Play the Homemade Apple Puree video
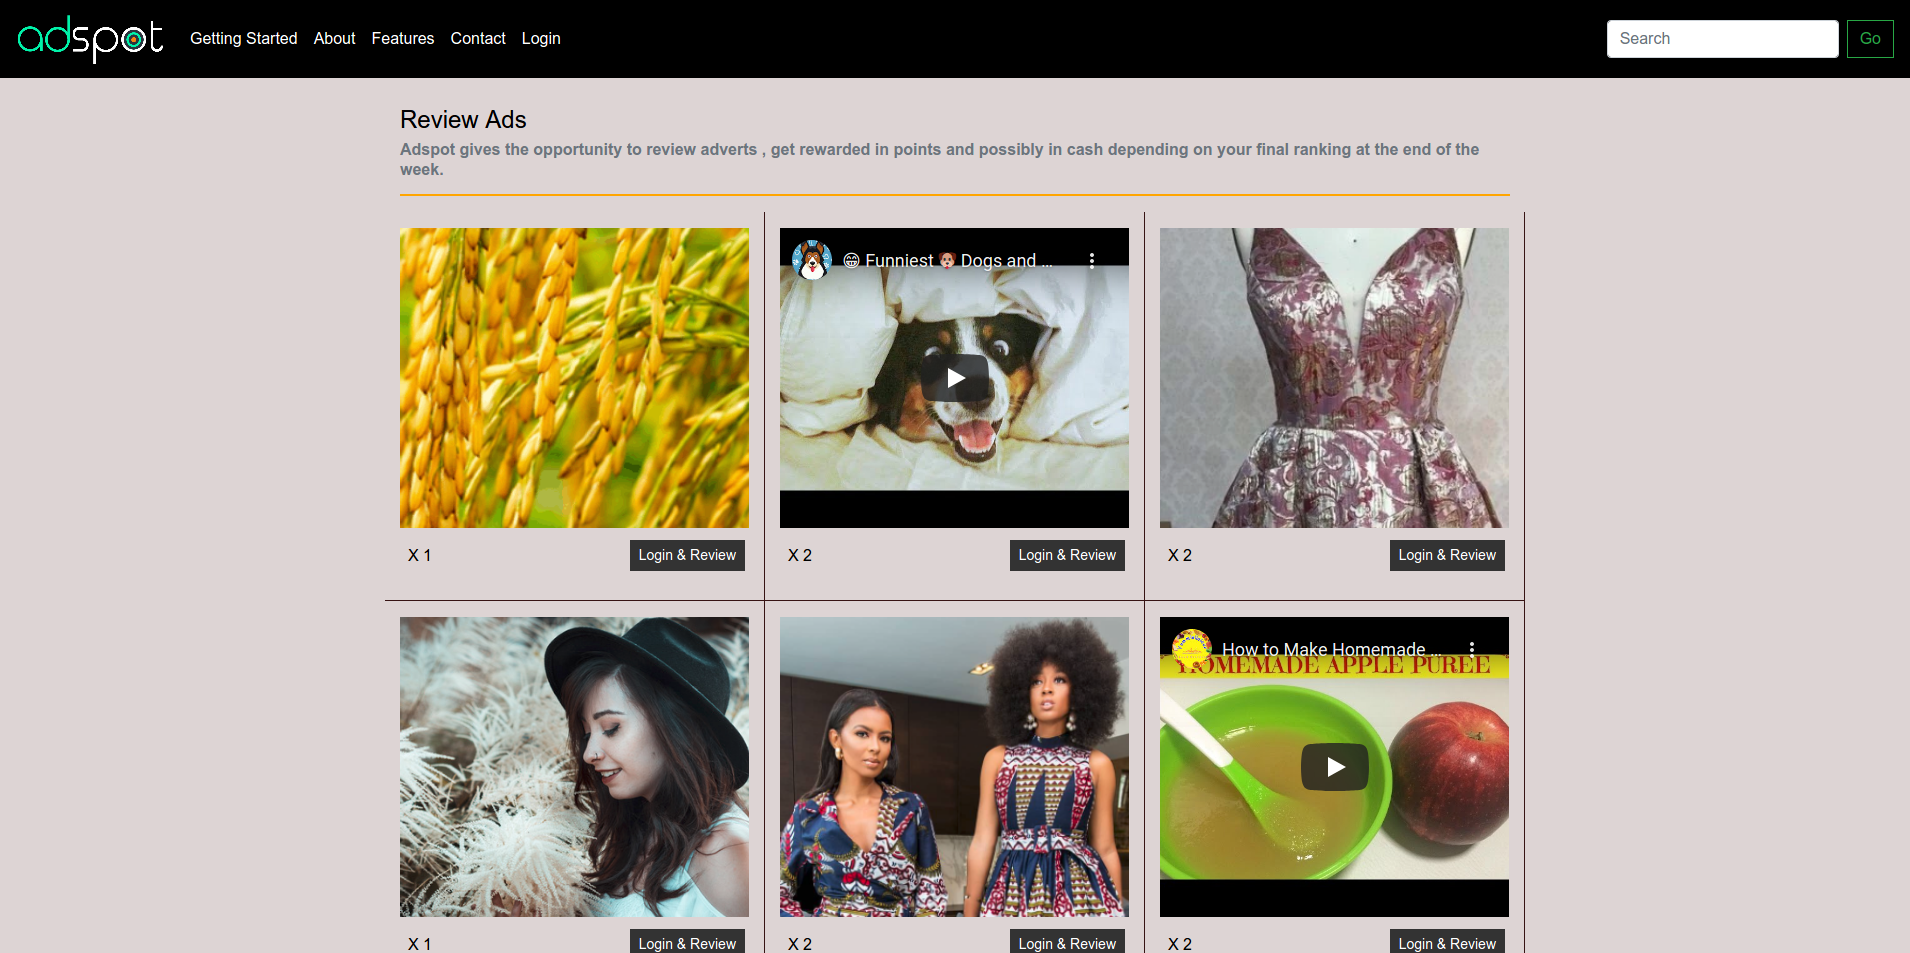The image size is (1910, 953). click(x=1335, y=767)
